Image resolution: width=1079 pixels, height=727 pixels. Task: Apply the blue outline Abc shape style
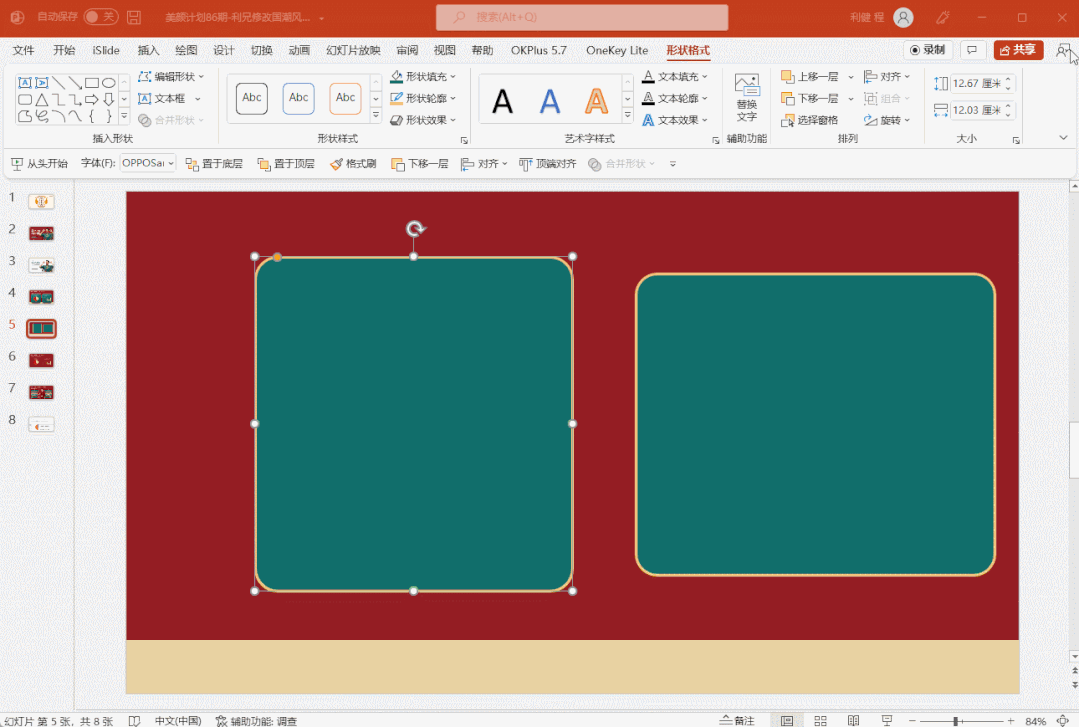pyautogui.click(x=299, y=98)
